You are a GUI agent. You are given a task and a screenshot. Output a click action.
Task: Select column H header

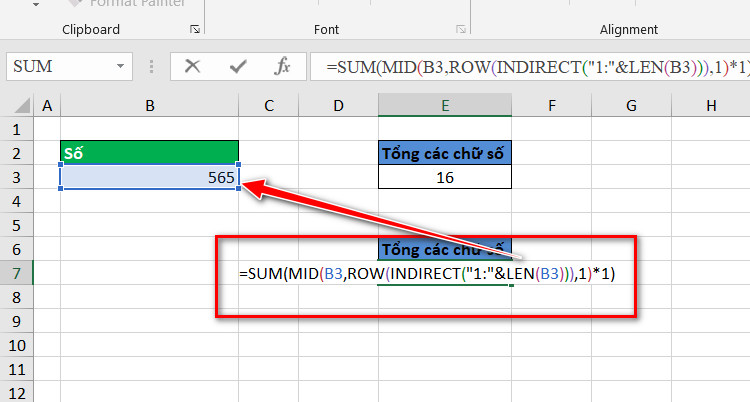point(711,106)
